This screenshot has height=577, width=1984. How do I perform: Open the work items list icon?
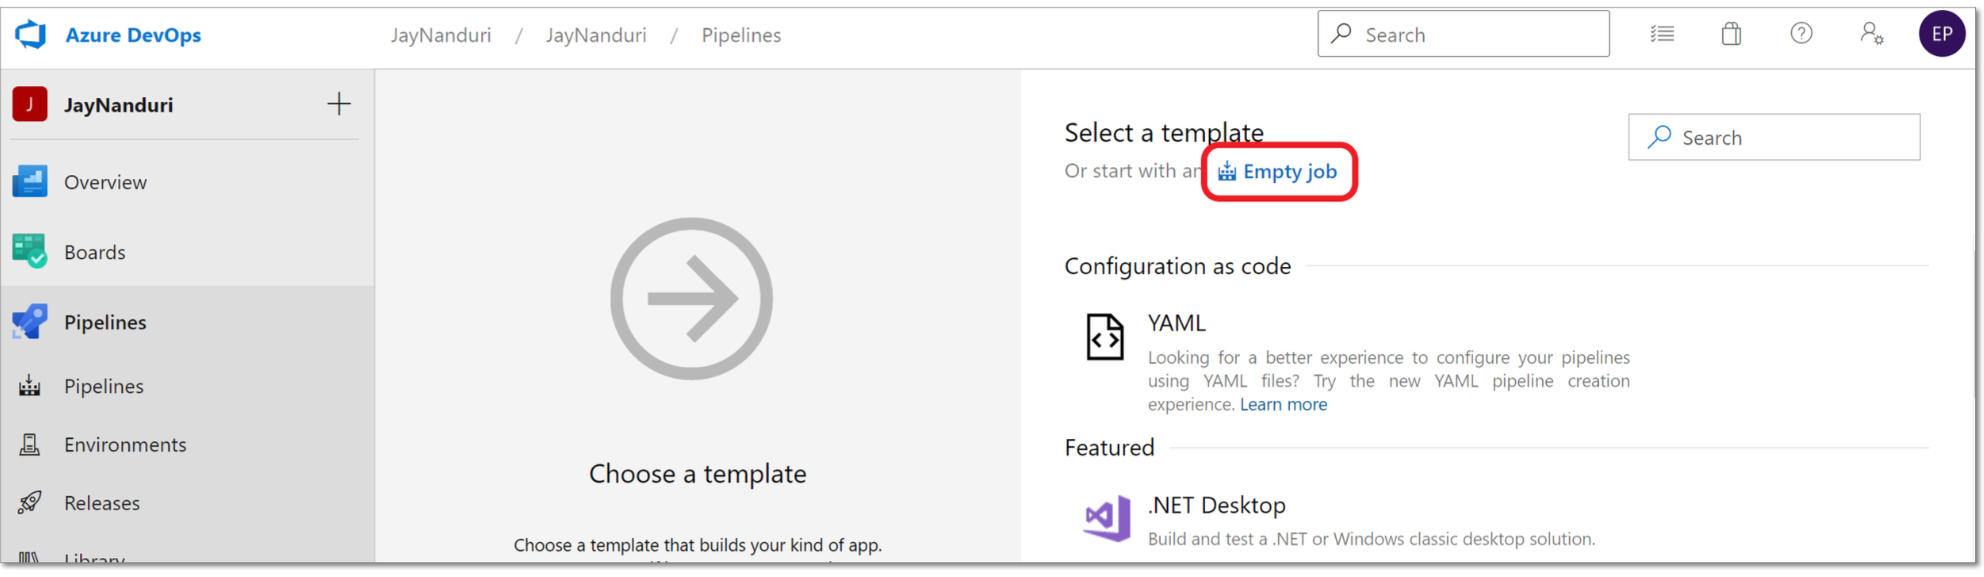tap(1662, 35)
